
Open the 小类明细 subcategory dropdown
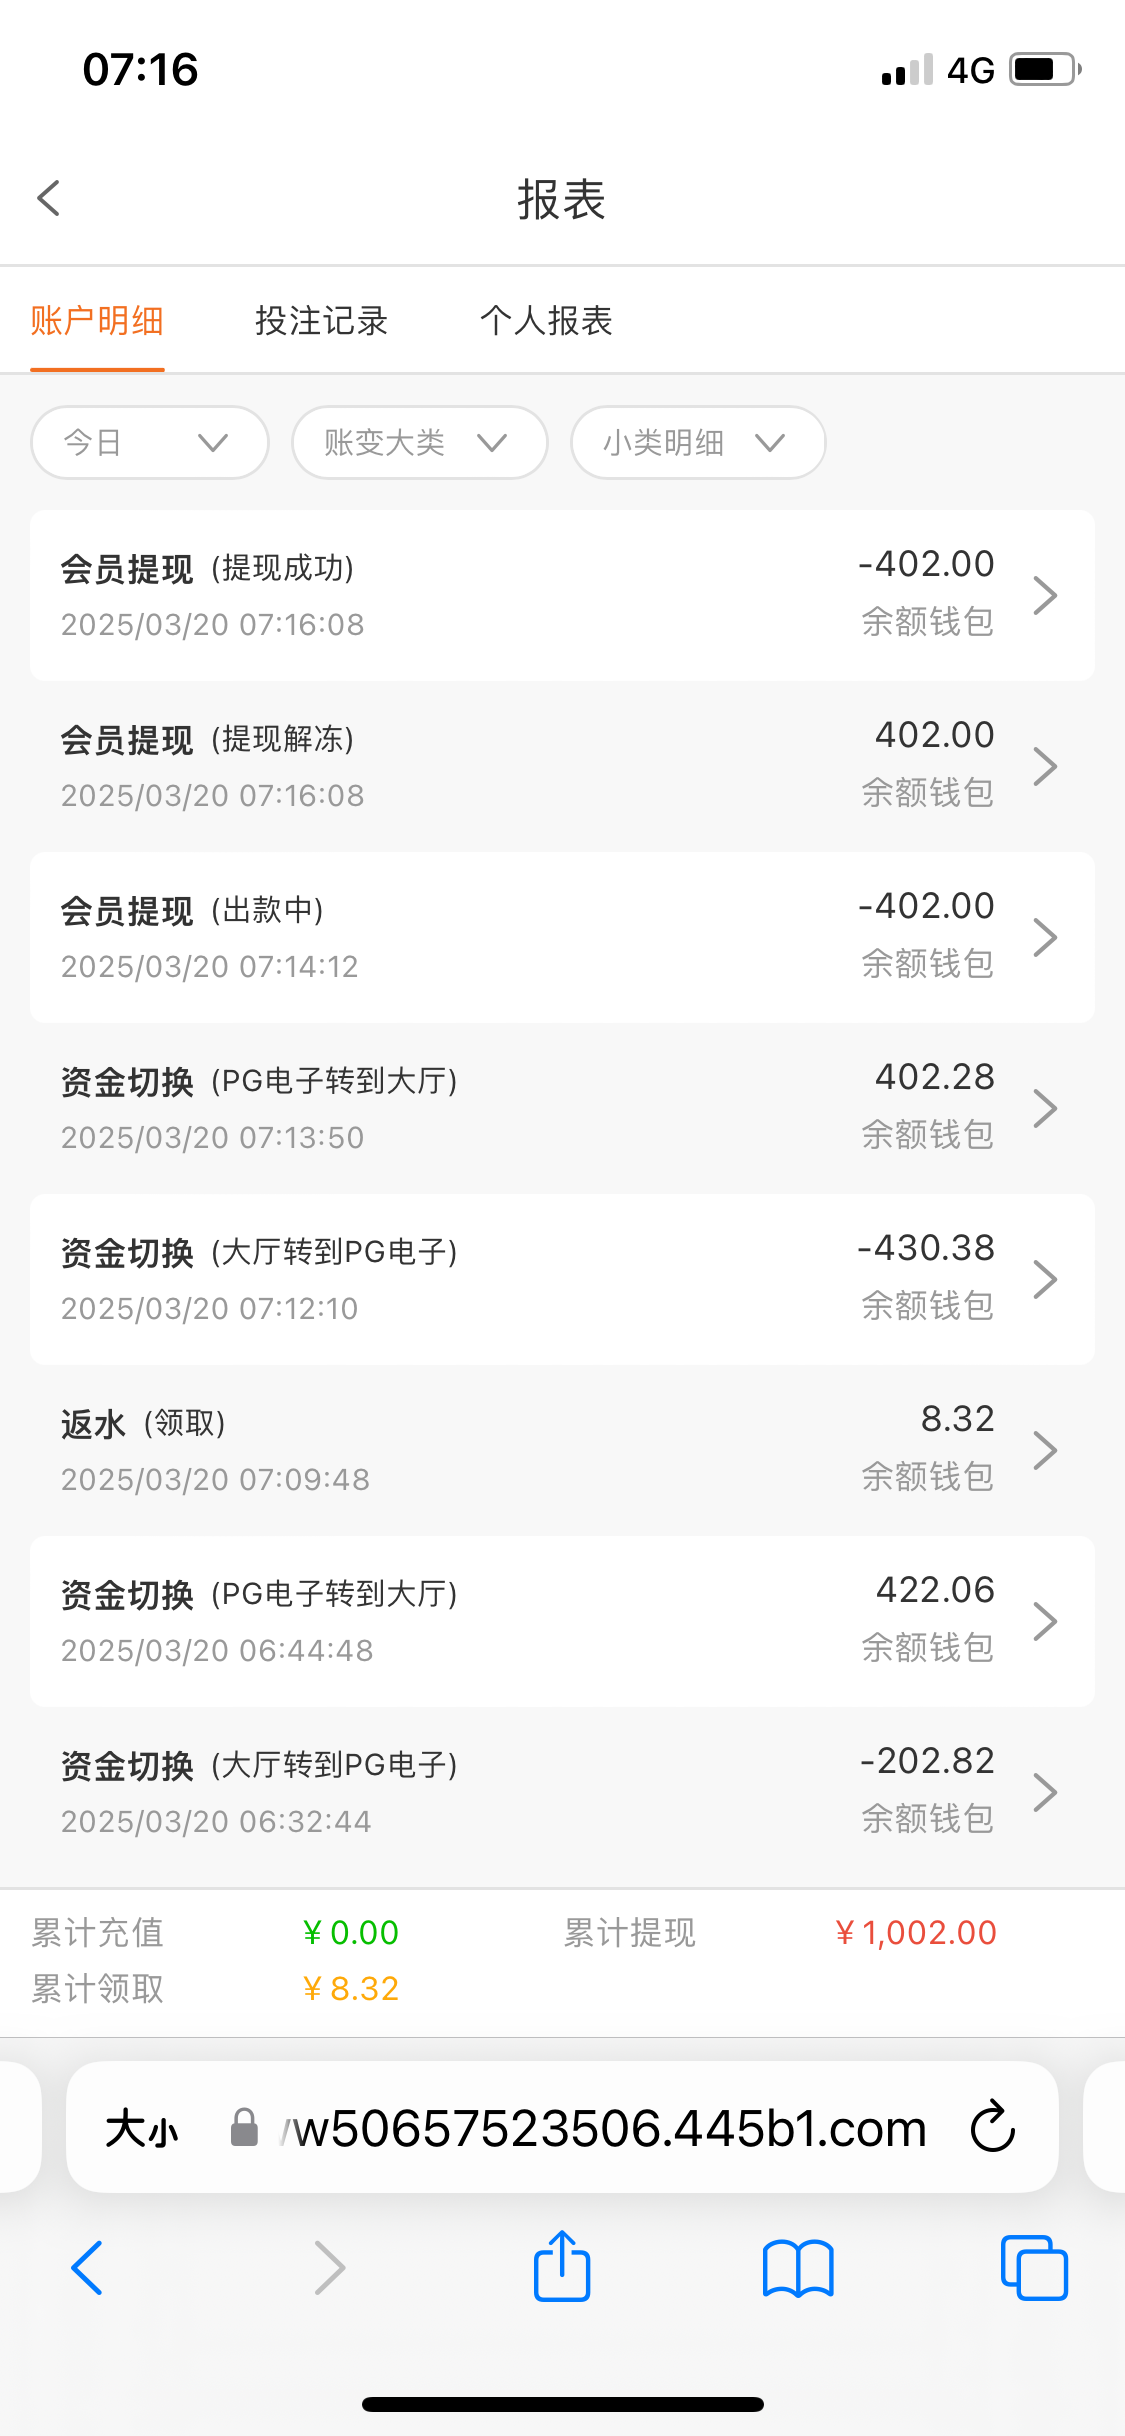coord(698,442)
